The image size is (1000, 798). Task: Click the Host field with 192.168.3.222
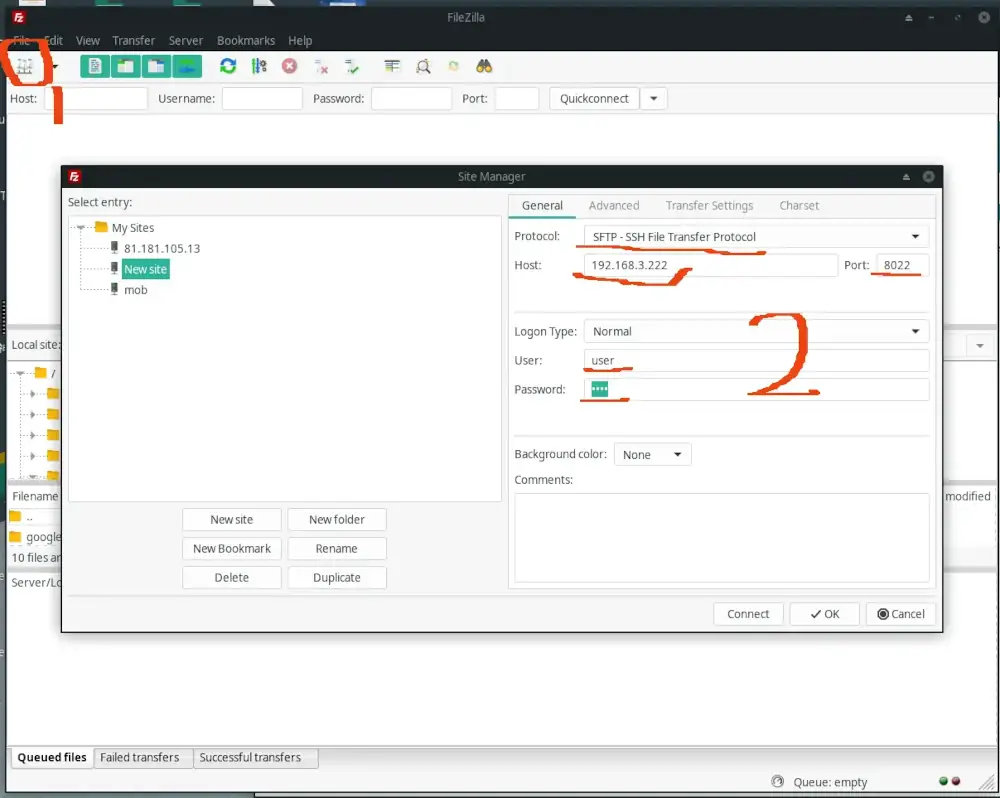[x=710, y=265]
